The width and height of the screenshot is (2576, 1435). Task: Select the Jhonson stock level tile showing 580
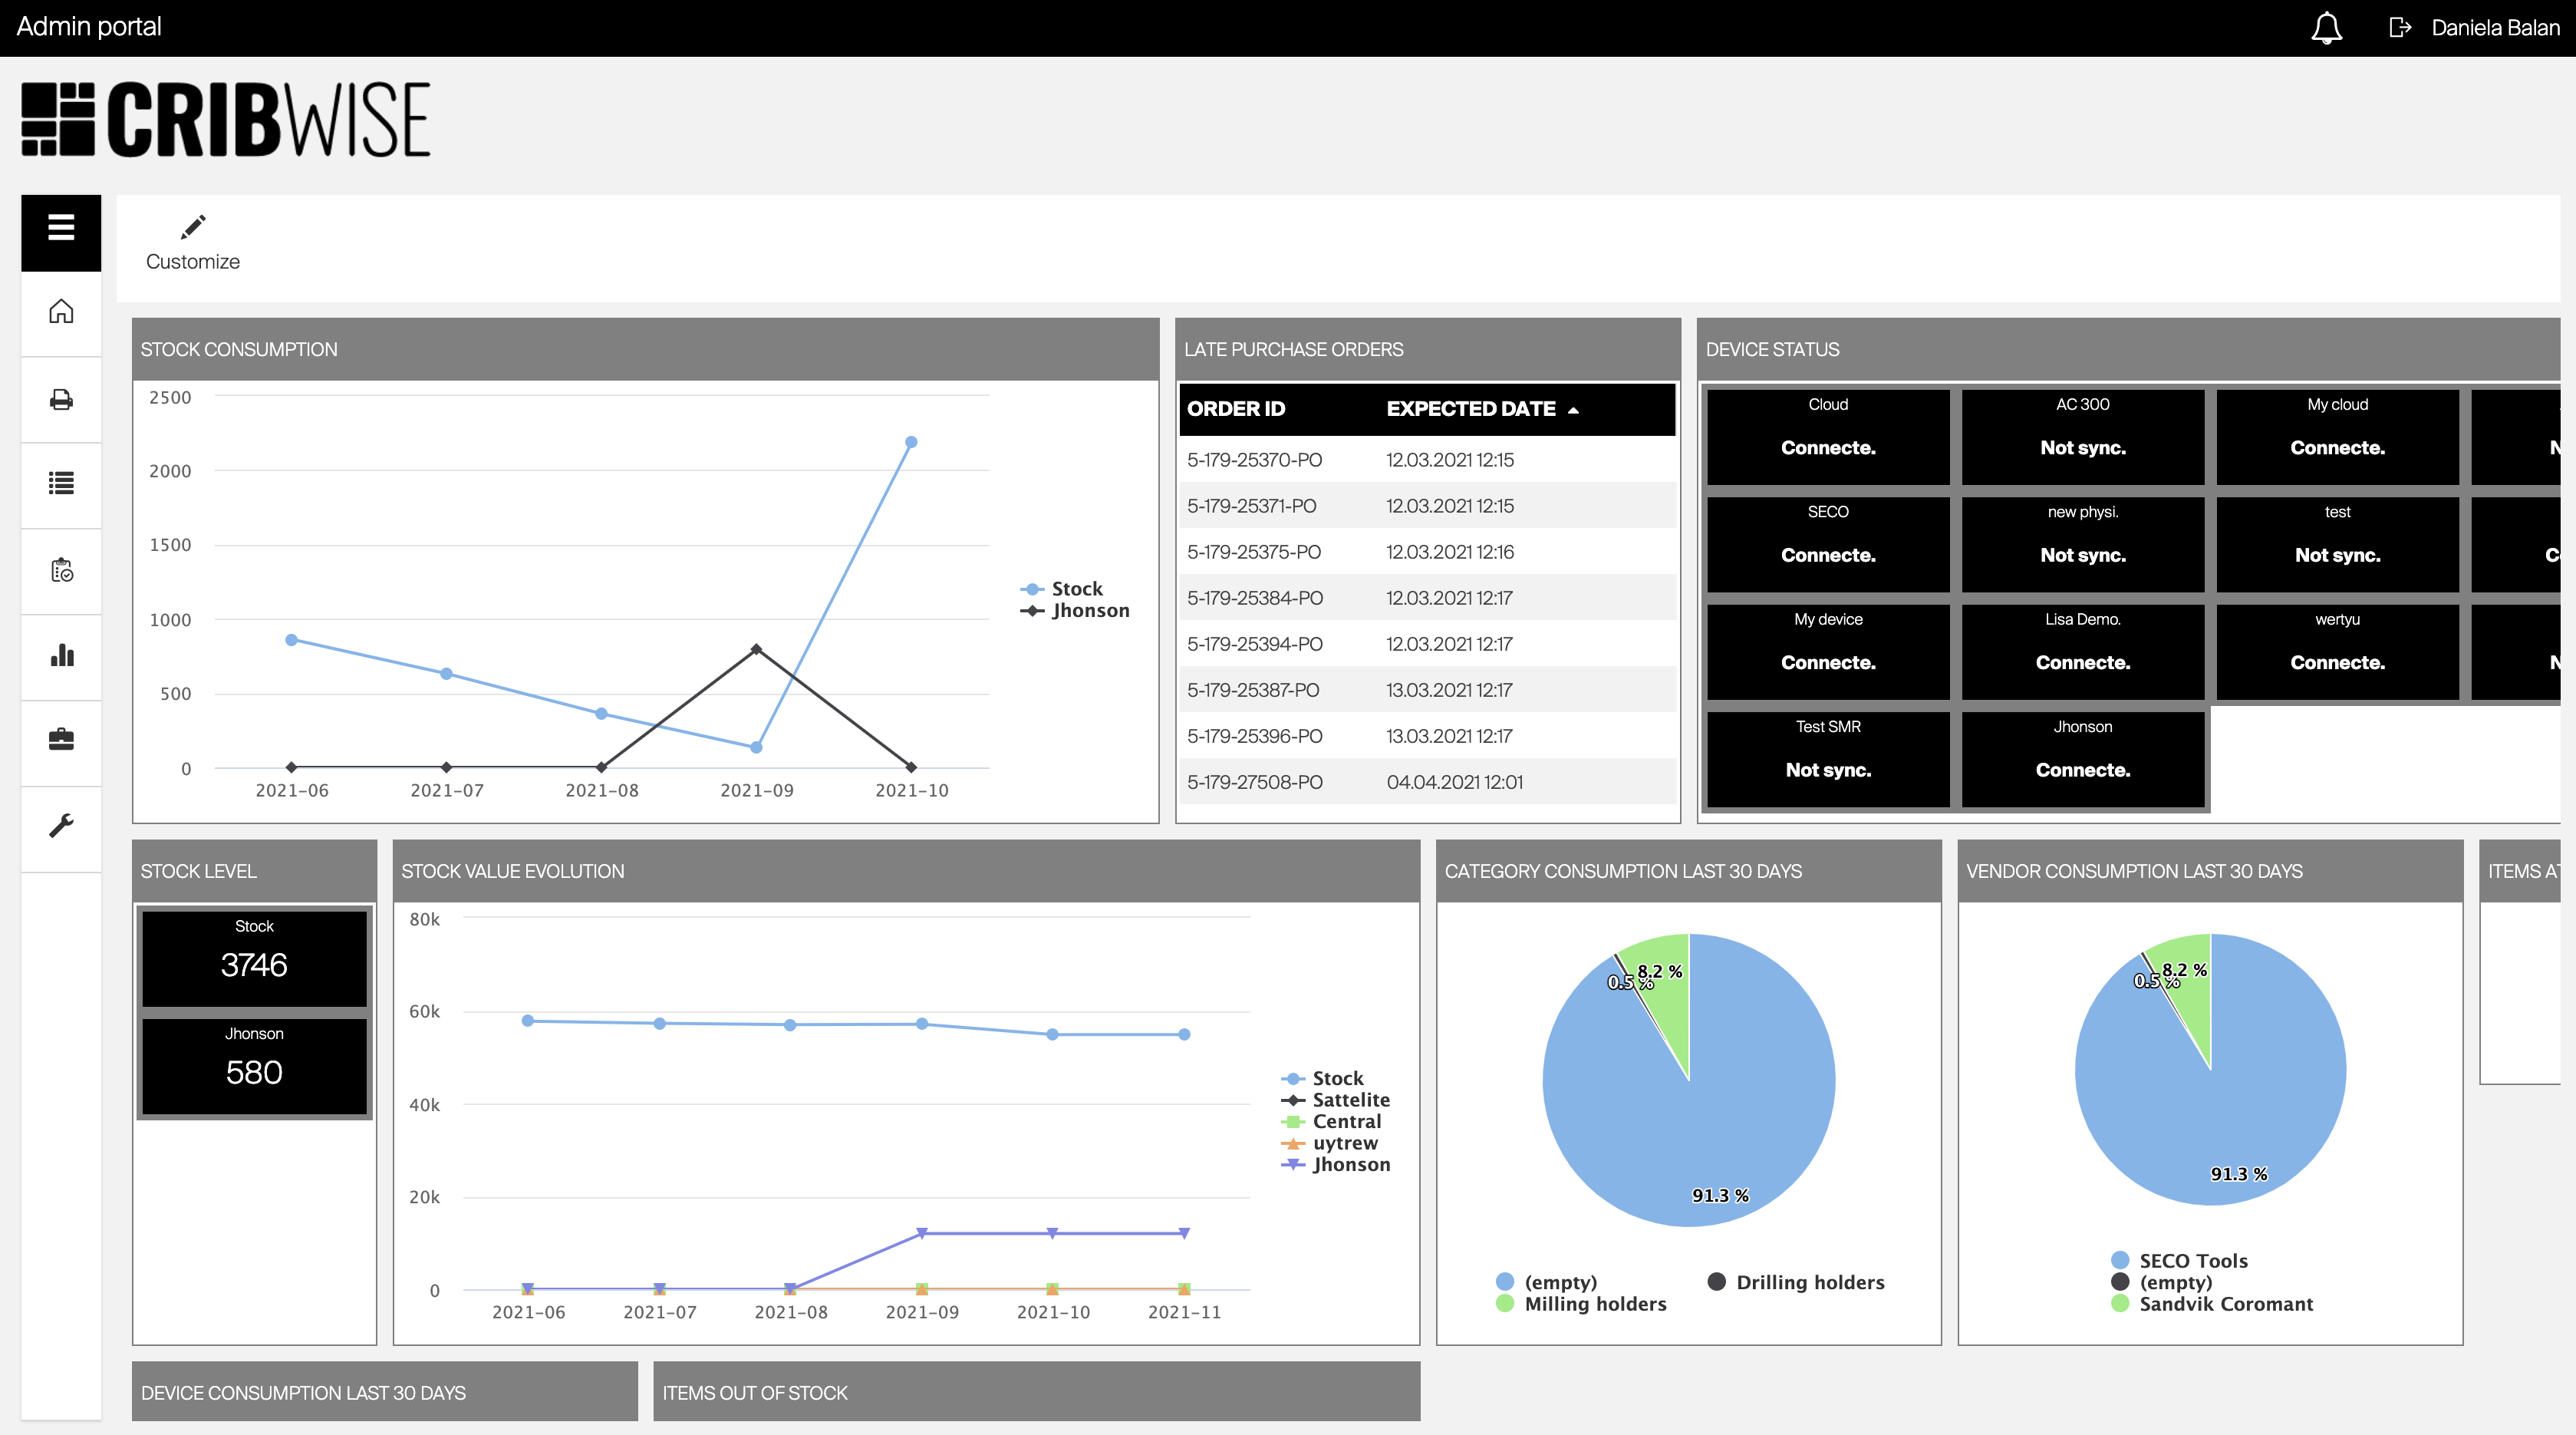click(x=254, y=1064)
